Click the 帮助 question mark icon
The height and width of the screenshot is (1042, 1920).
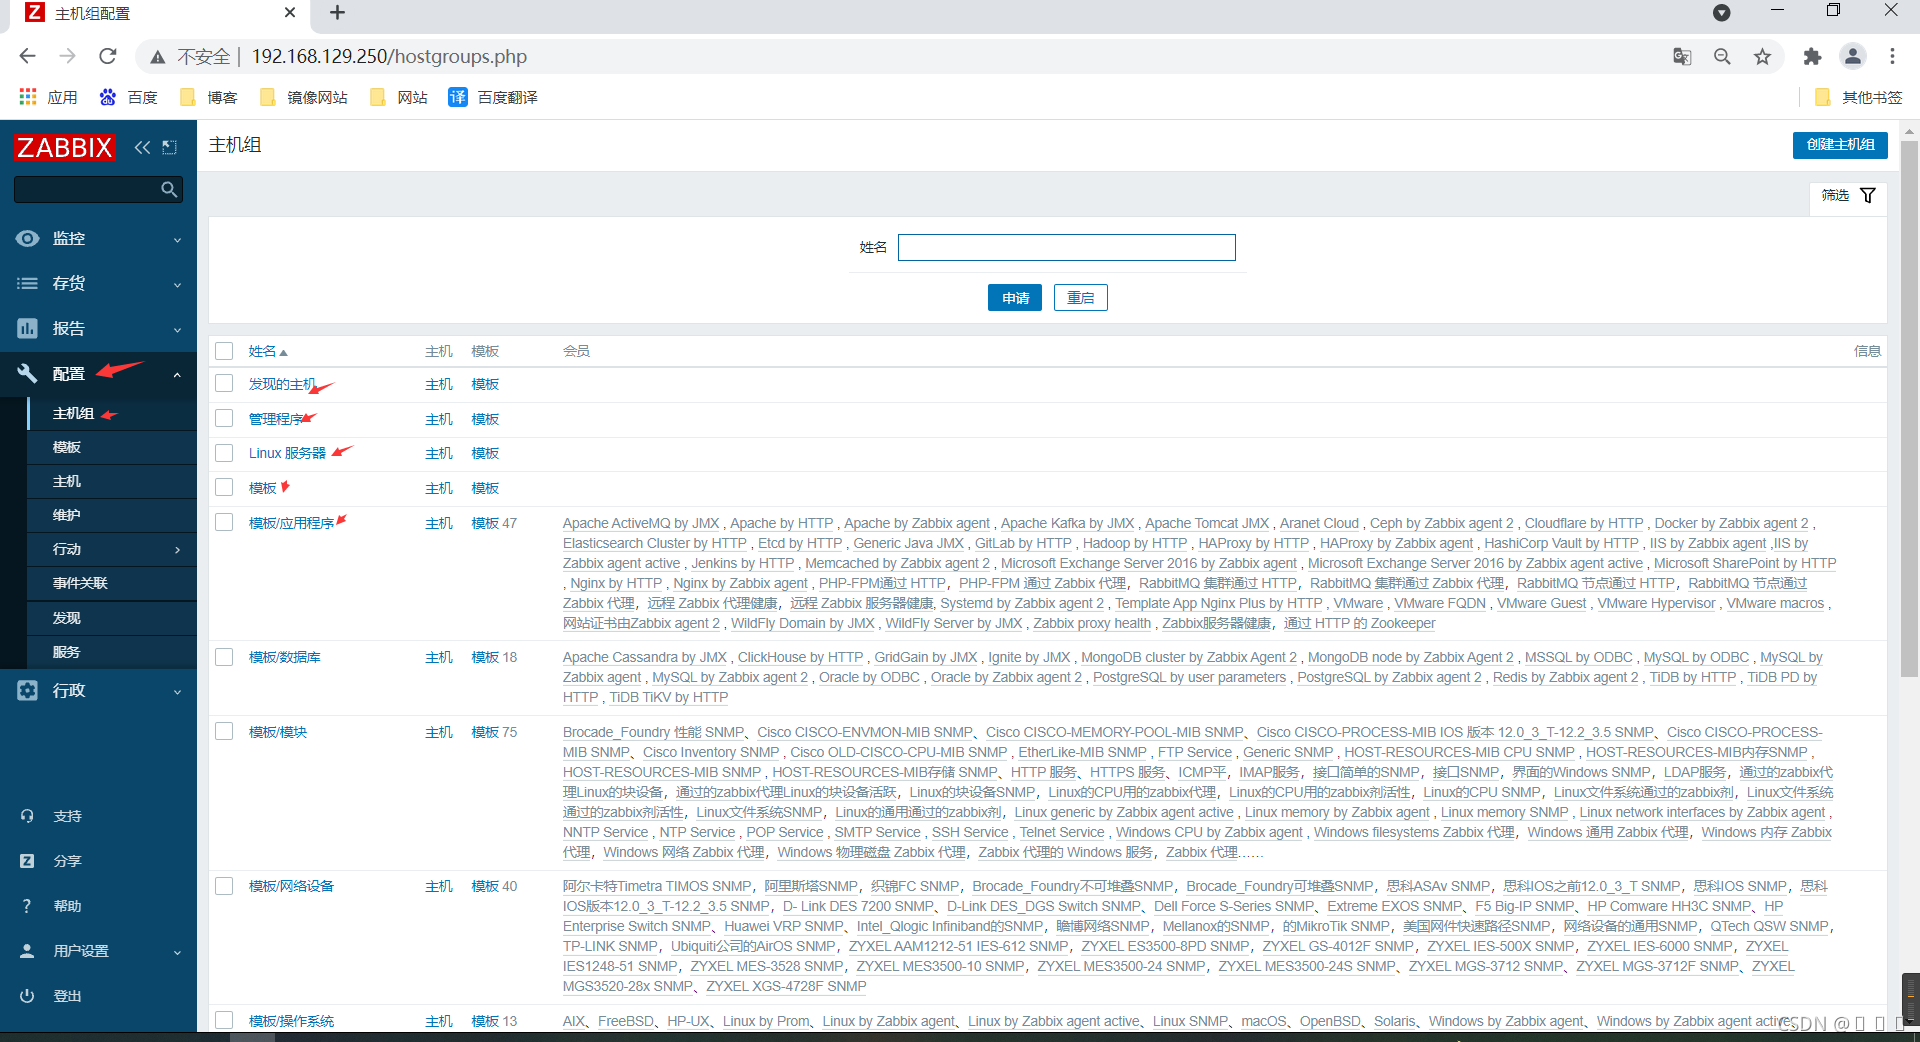(28, 906)
